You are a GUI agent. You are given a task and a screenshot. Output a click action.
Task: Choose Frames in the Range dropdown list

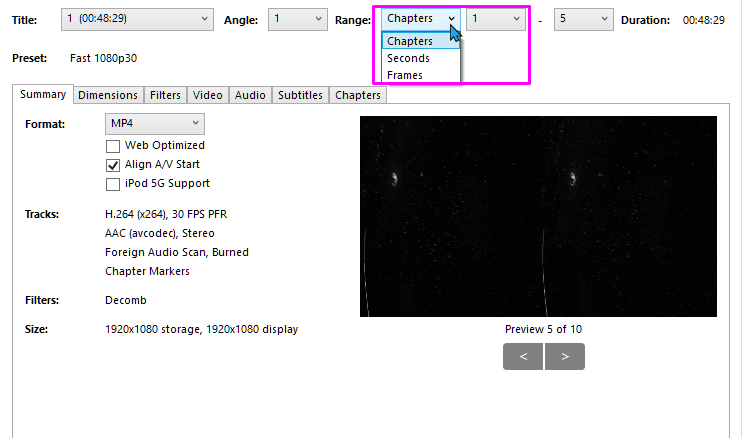pos(421,75)
